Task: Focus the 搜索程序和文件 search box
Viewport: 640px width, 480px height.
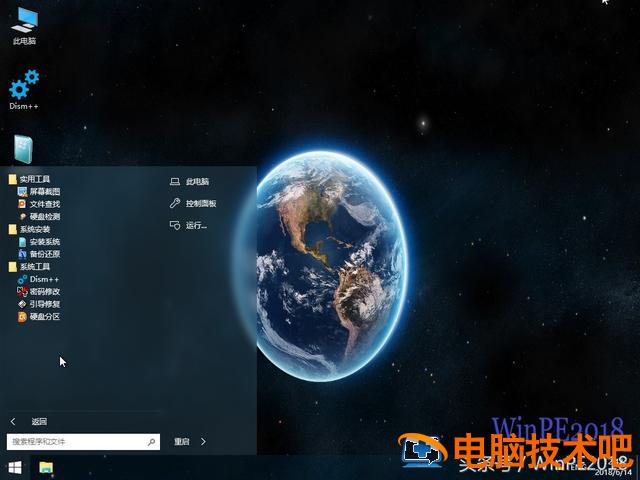Action: click(83, 442)
